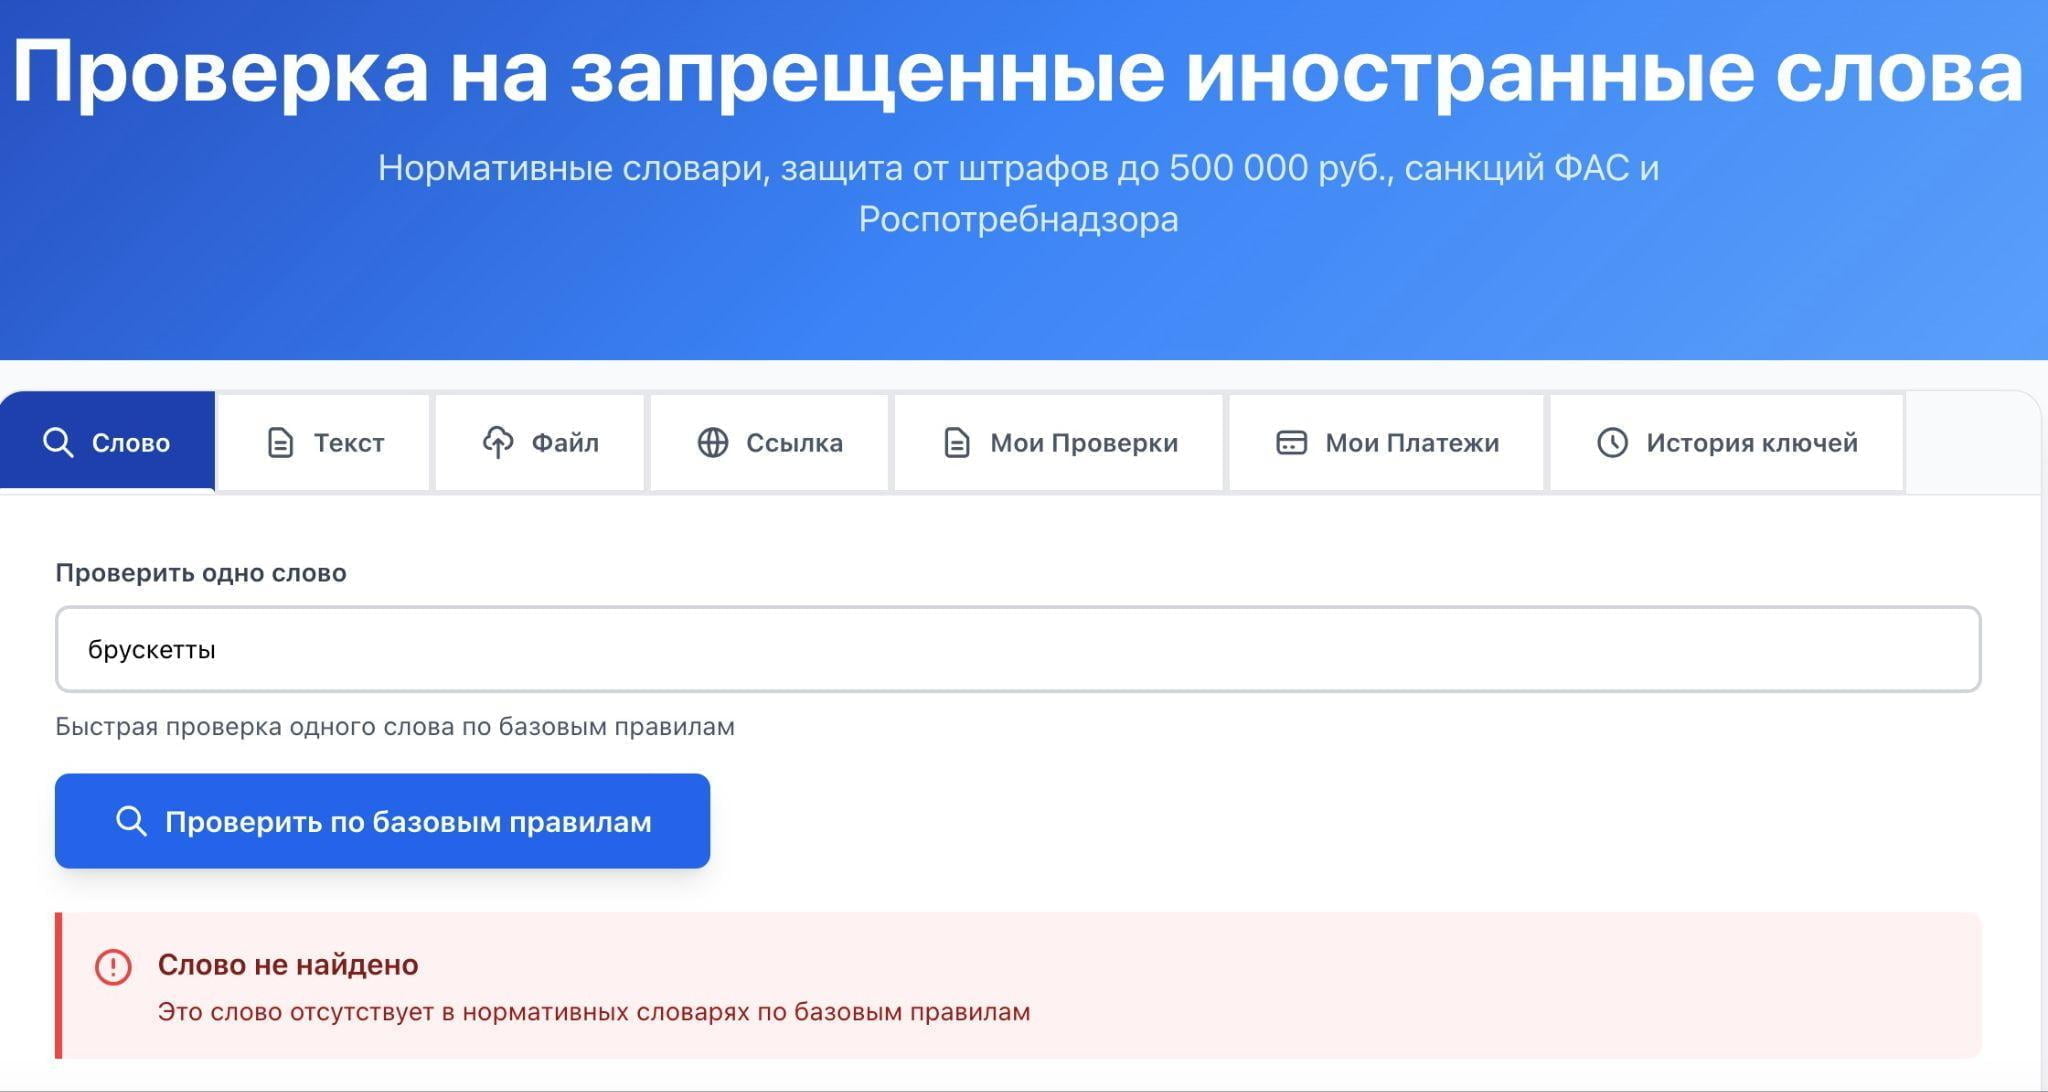Click the globe icon on Ссылка tab

point(716,441)
